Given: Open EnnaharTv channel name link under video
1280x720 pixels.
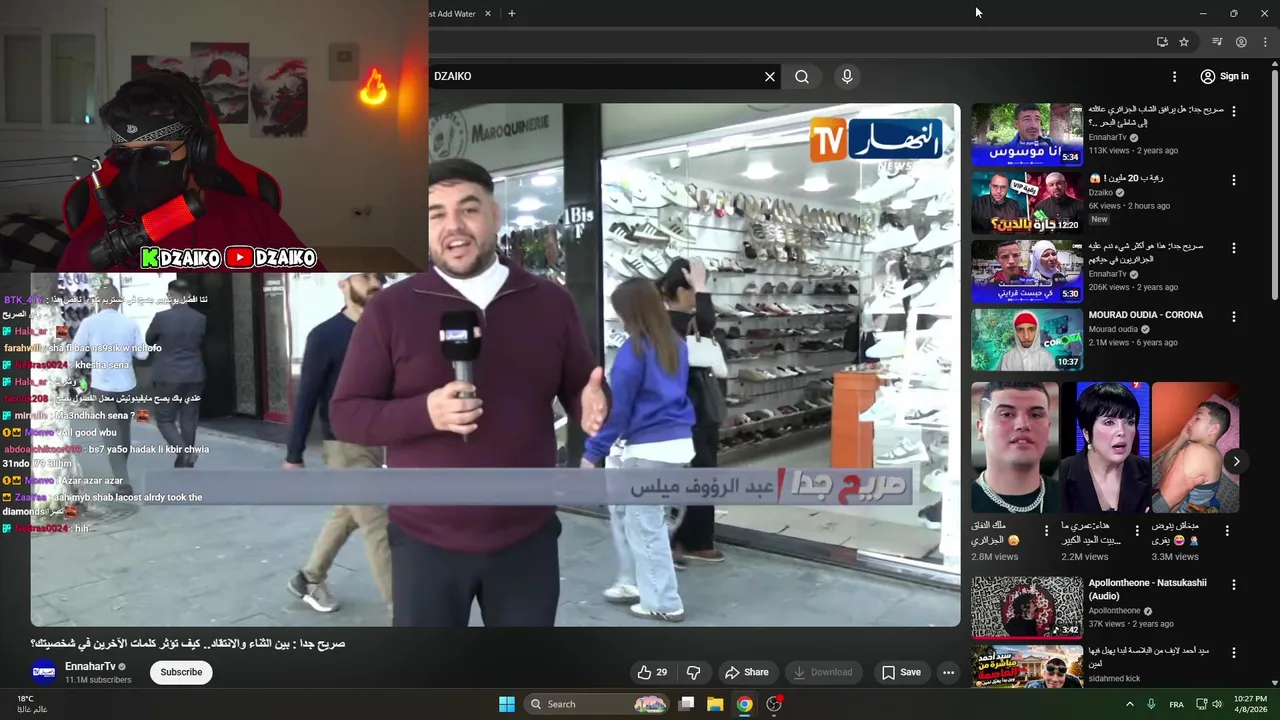Looking at the screenshot, I should click(90, 666).
